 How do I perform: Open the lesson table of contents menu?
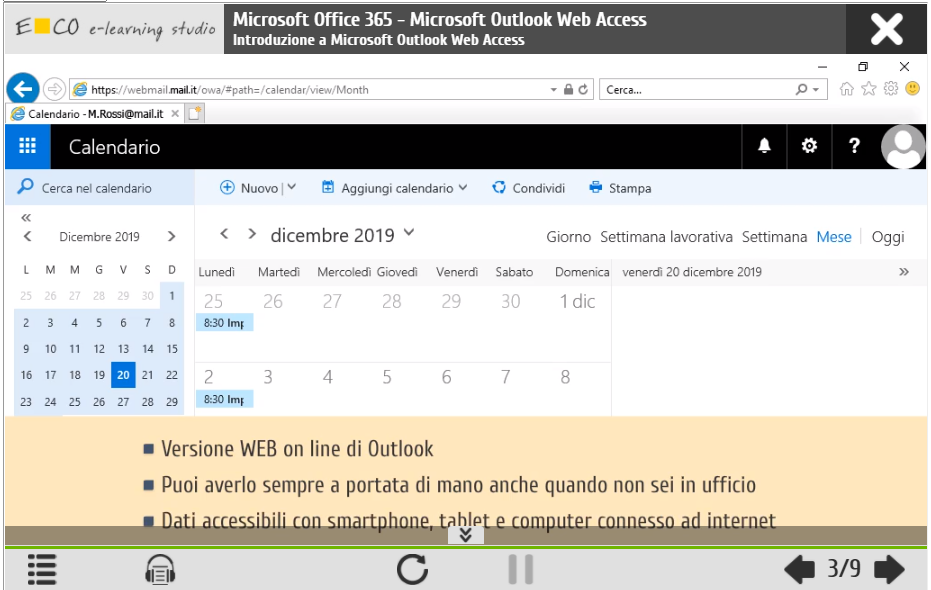42,569
